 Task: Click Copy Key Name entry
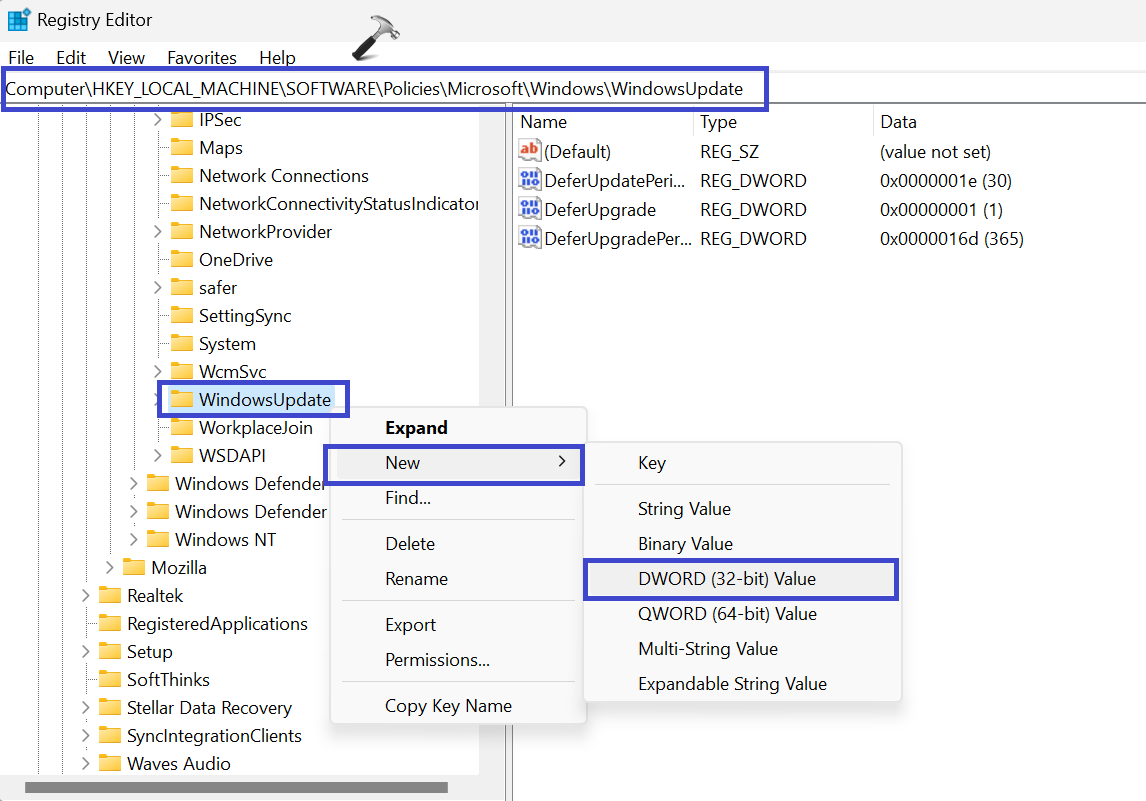pyautogui.click(x=448, y=706)
